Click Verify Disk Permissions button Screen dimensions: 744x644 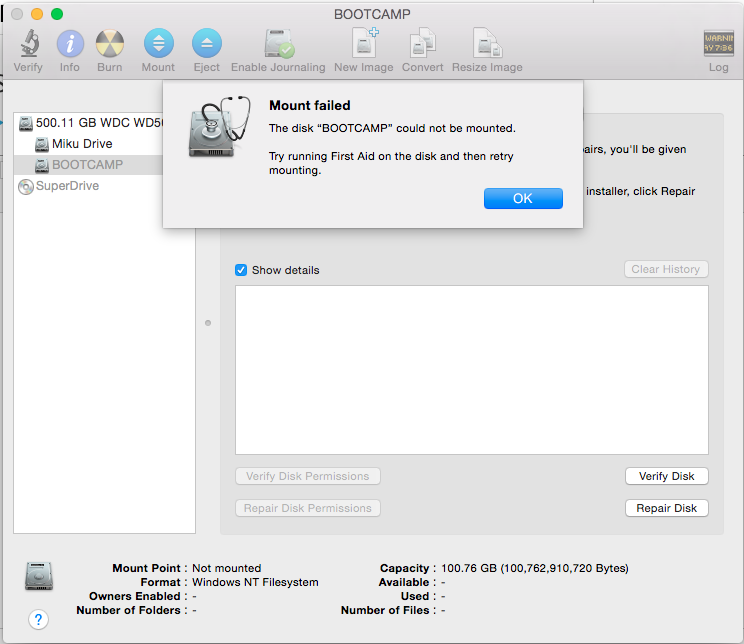coord(307,476)
